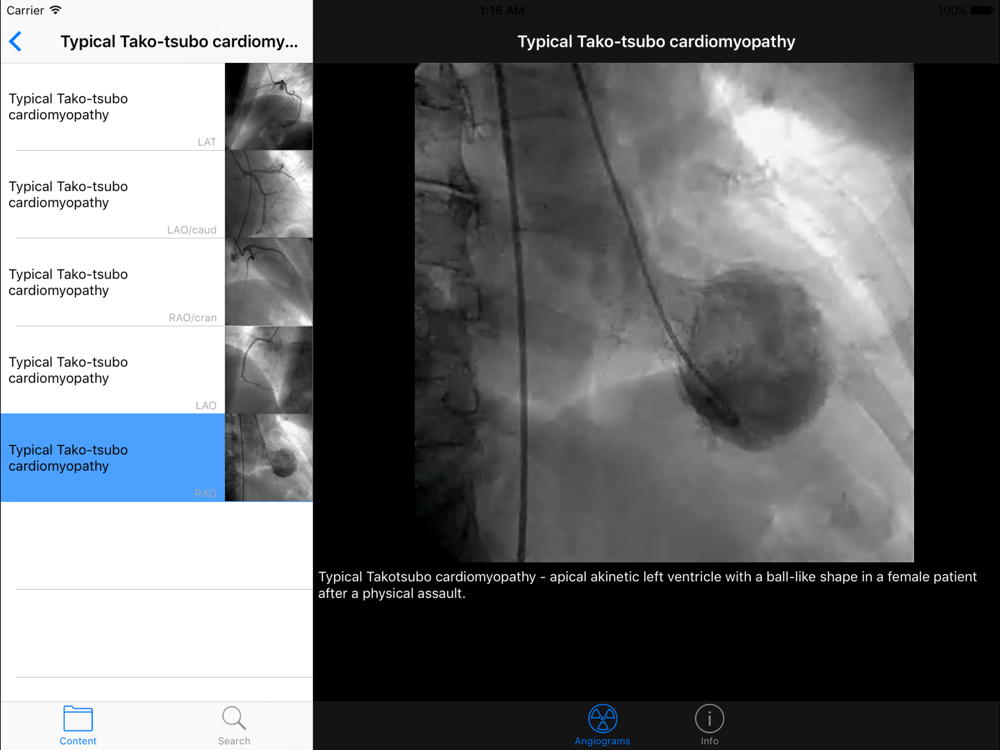
Task: Select the RAO/cran Tako-tsubo list row
Action: click(x=112, y=282)
